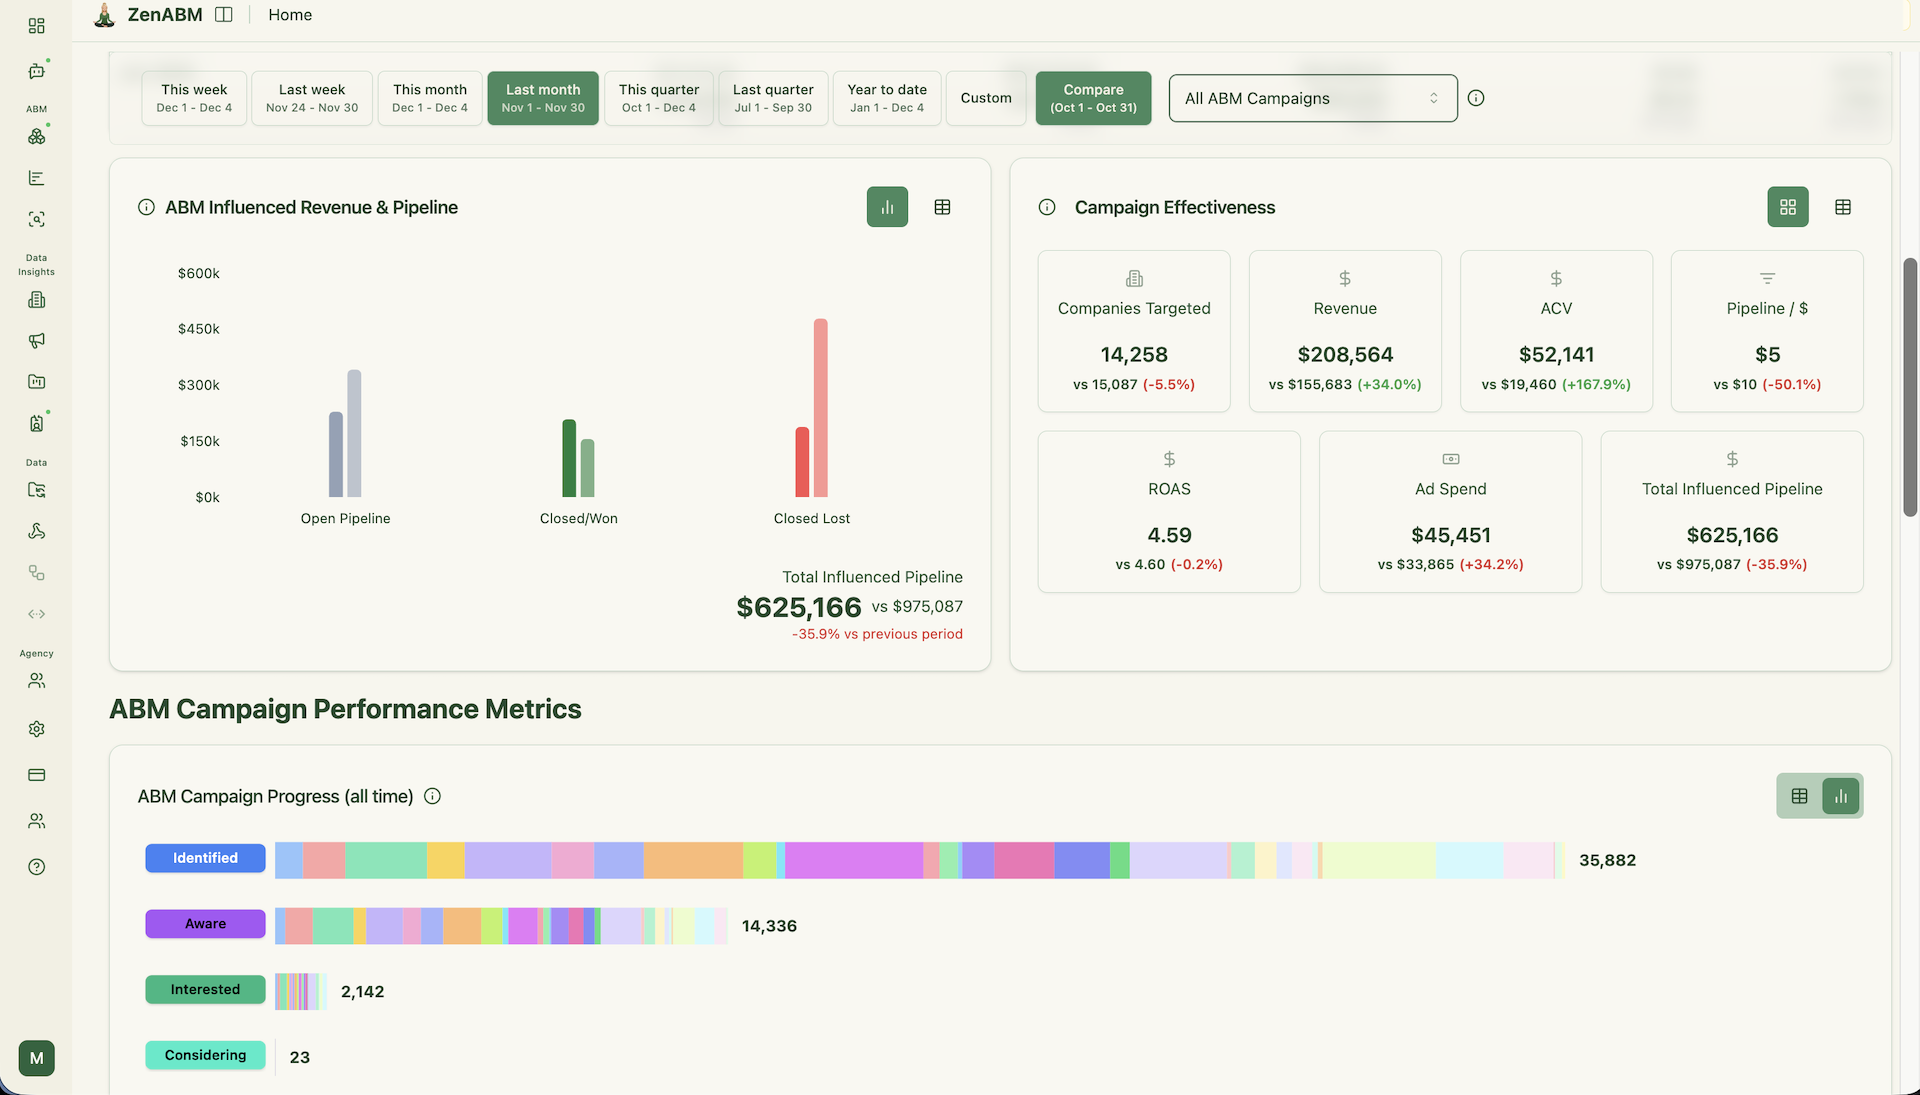The width and height of the screenshot is (1920, 1095).
Task: Open the All ABM Campaigns dropdown
Action: pos(1312,98)
